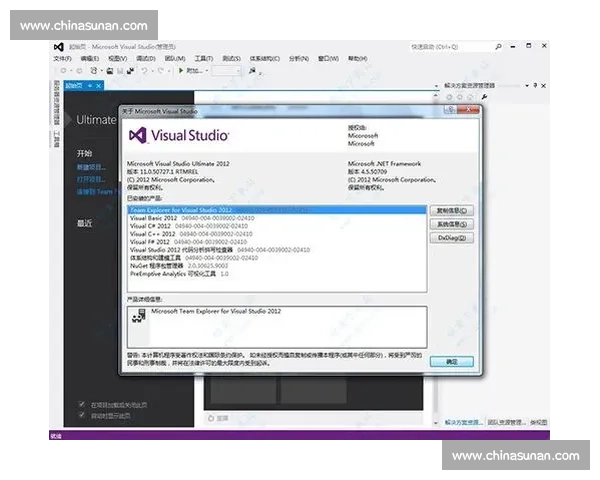Open the Solution Explorer window position dropdown
This screenshot has width=600, height=480.
527,85
